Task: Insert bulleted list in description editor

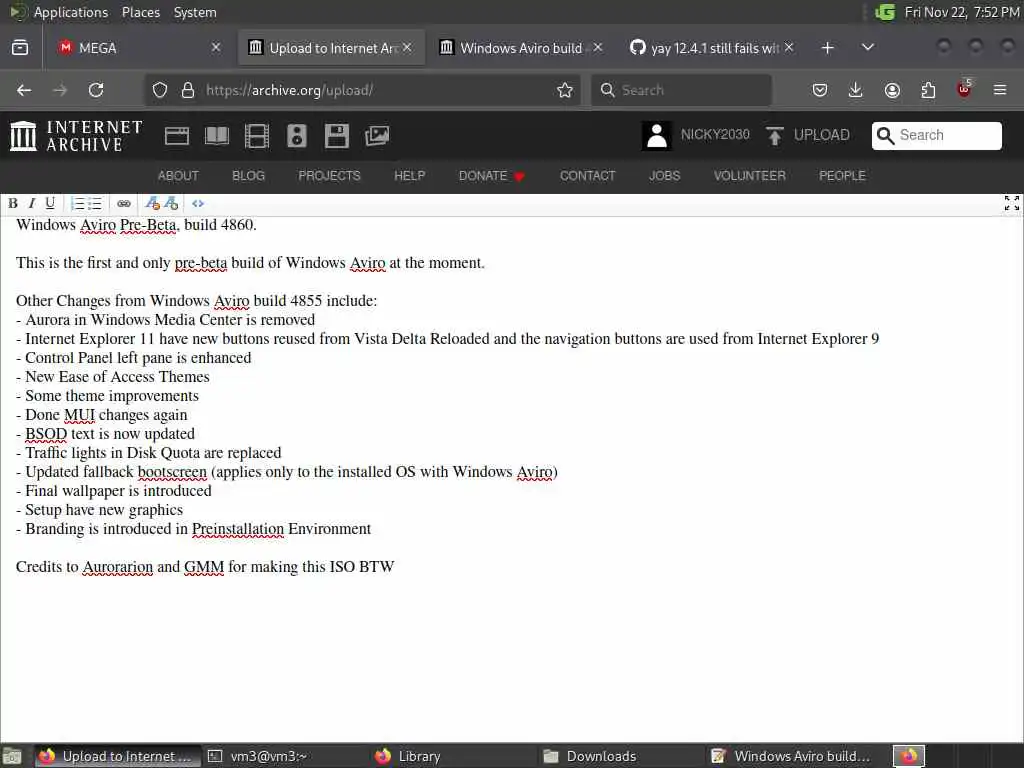Action: (x=95, y=204)
